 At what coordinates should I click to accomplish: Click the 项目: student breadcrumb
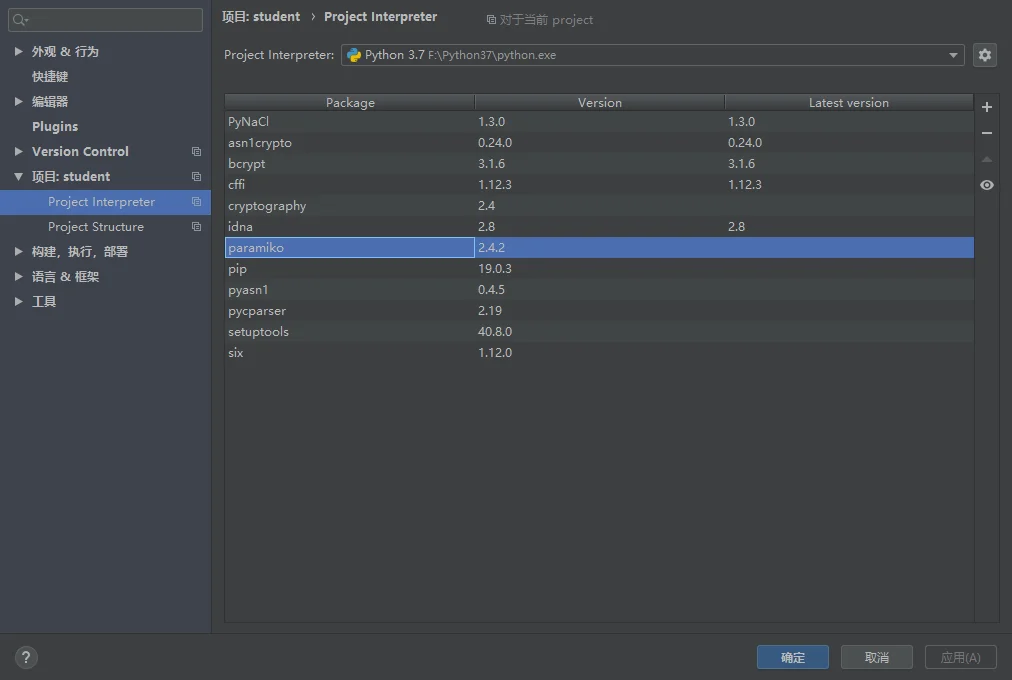pos(261,17)
